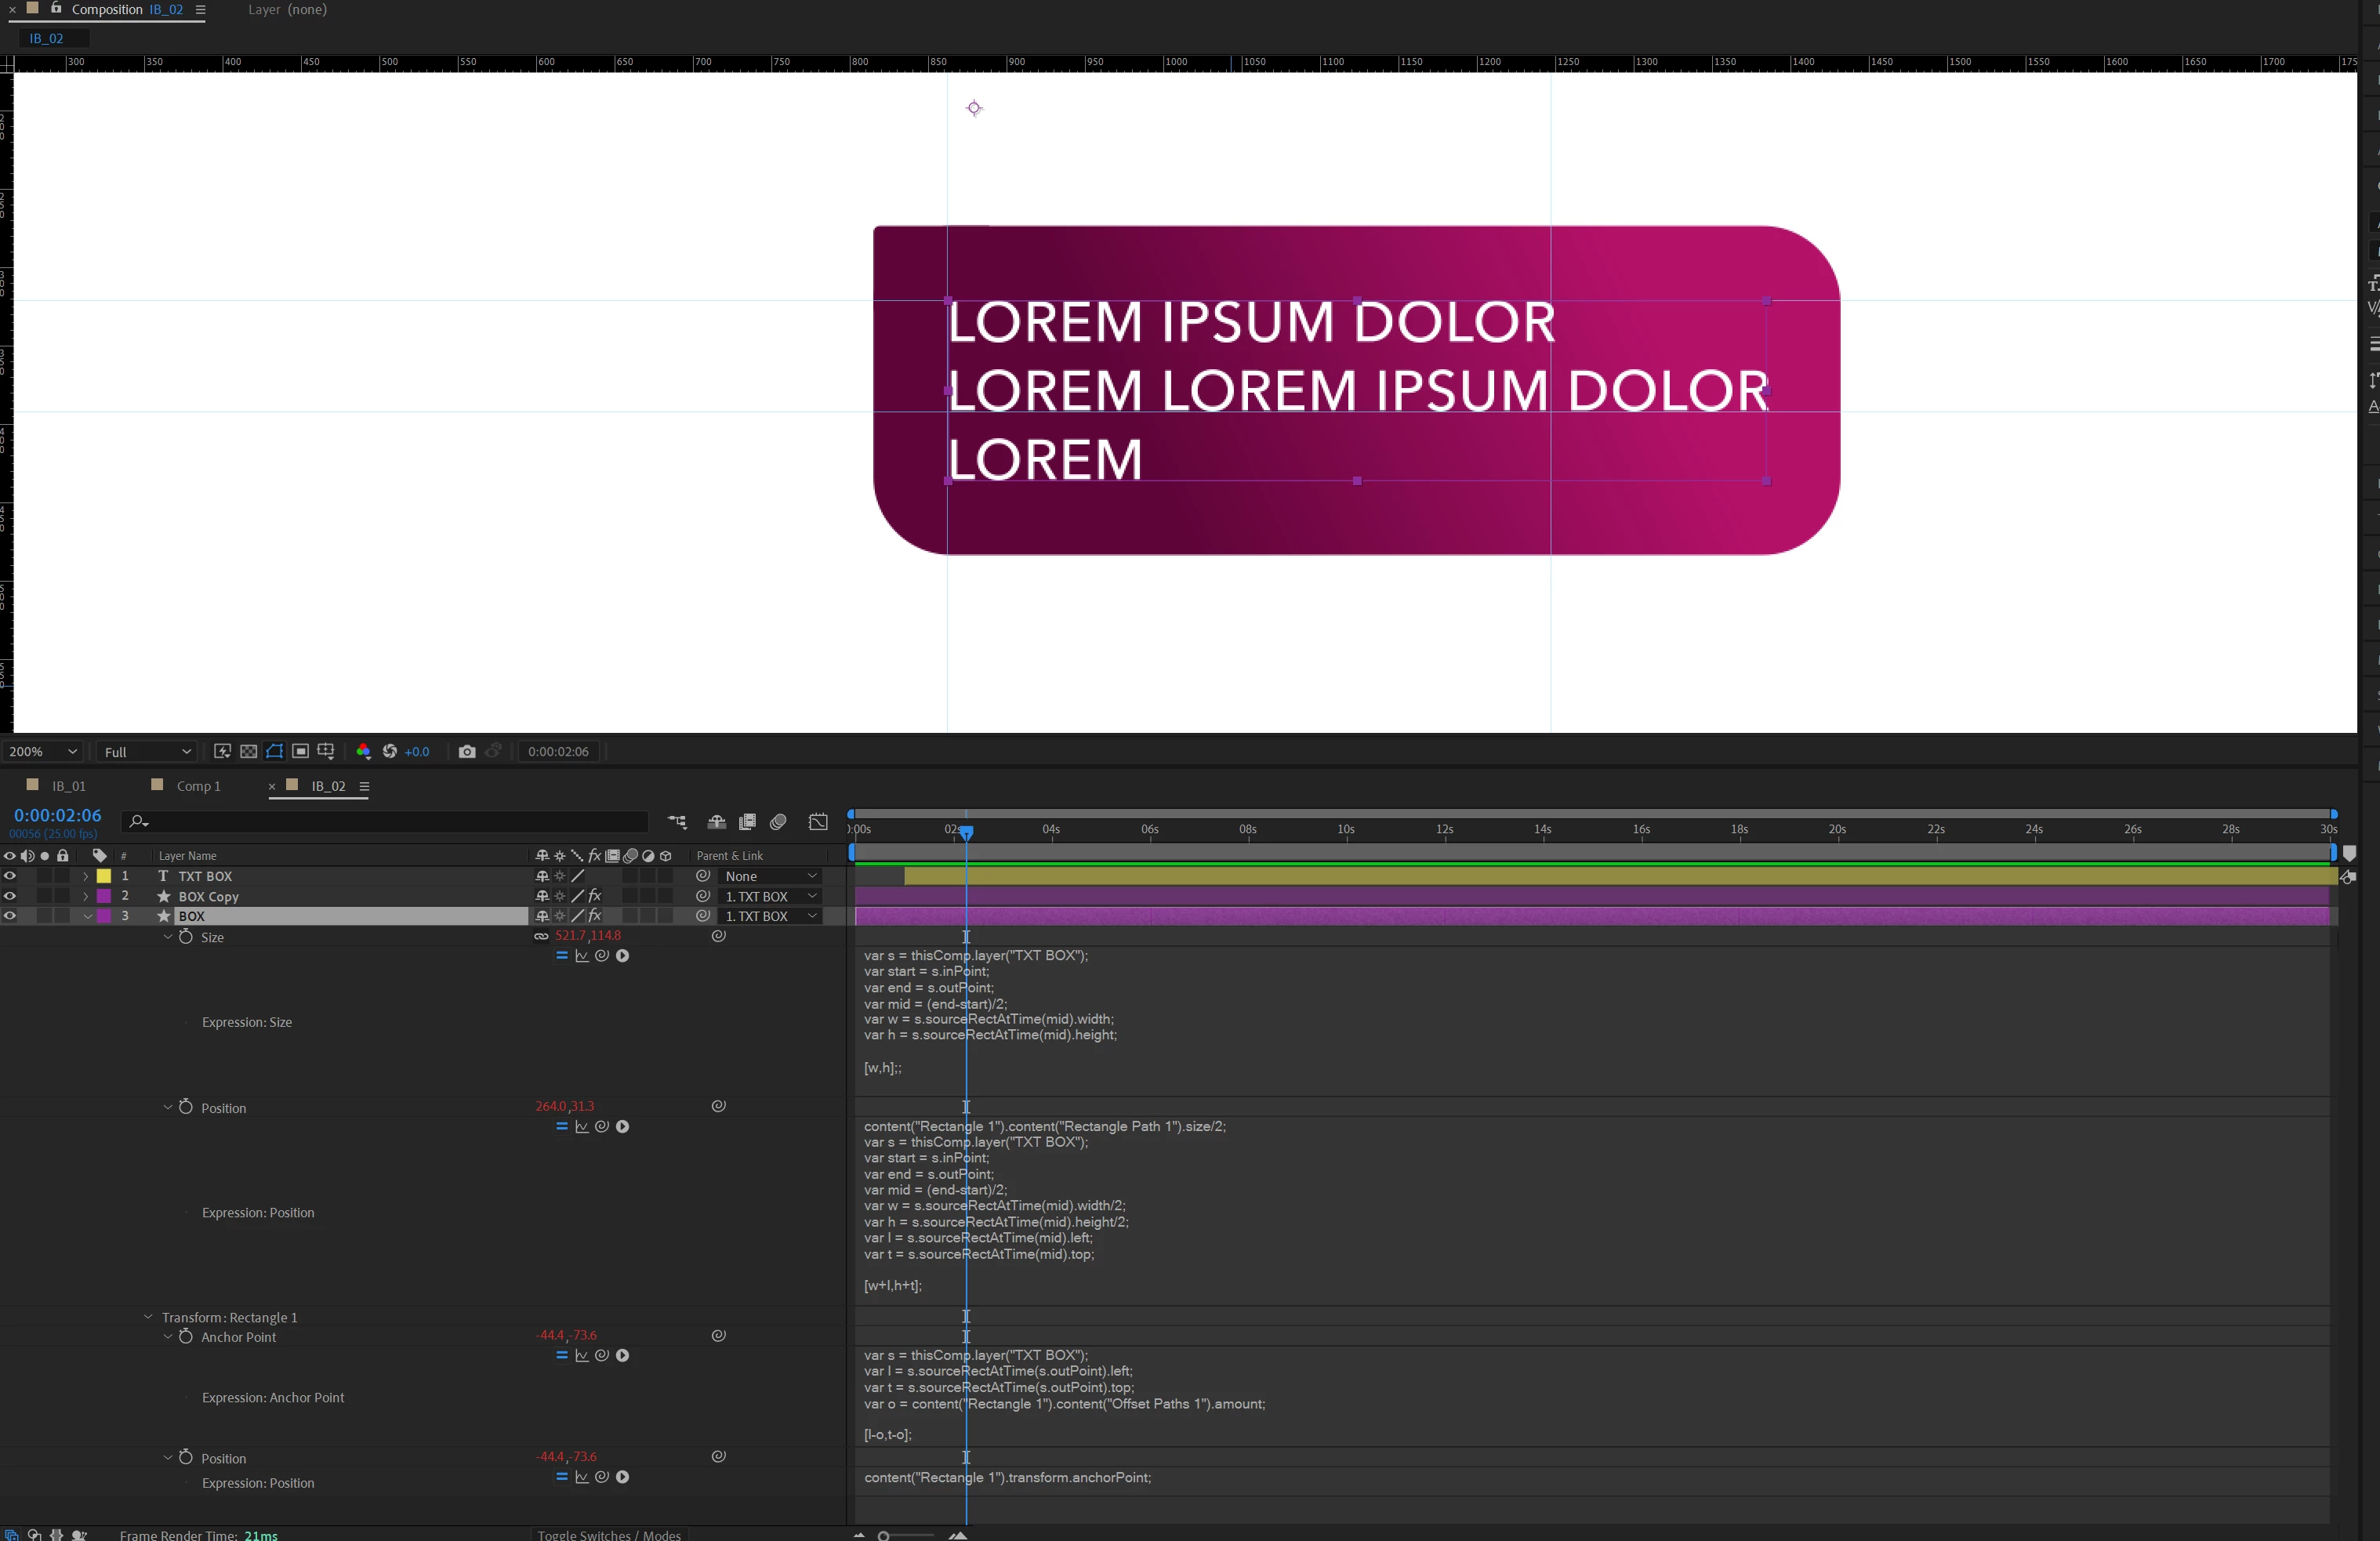2380x1541 pixels.
Task: Toggle the transparency grid icon
Action: [249, 751]
